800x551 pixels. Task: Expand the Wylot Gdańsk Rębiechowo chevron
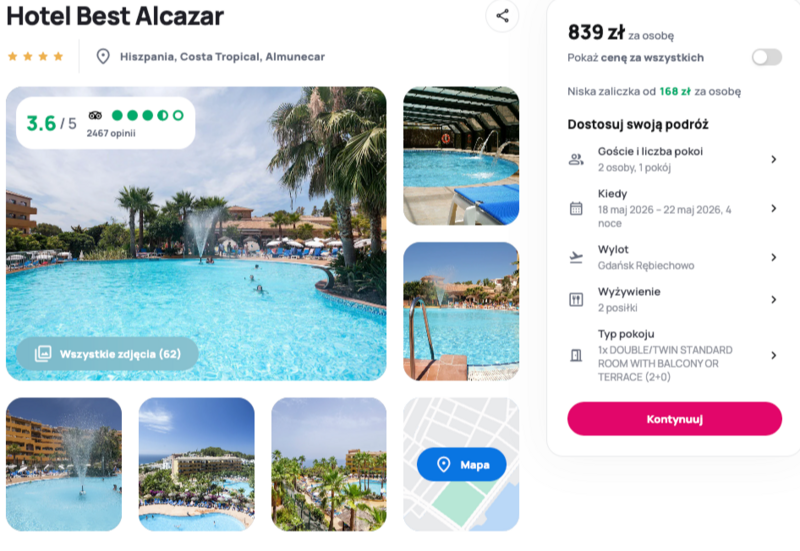coord(773,257)
